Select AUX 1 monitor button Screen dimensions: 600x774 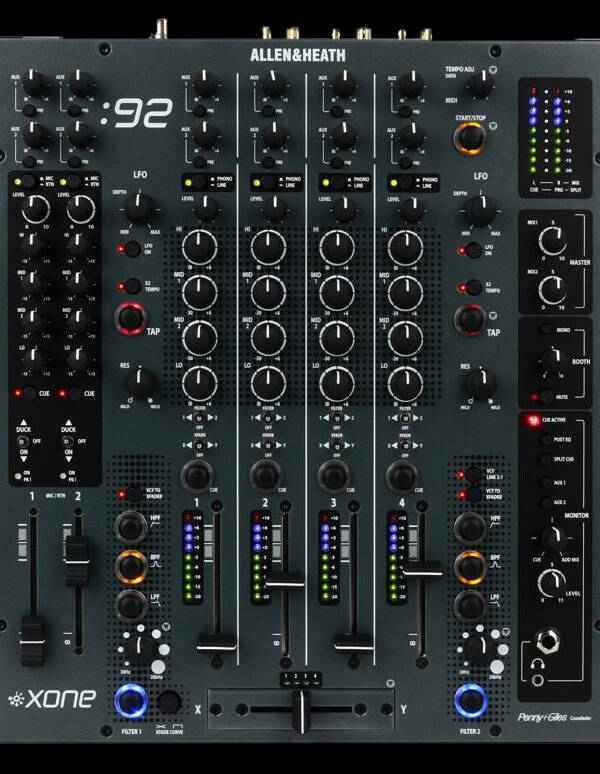coord(546,482)
